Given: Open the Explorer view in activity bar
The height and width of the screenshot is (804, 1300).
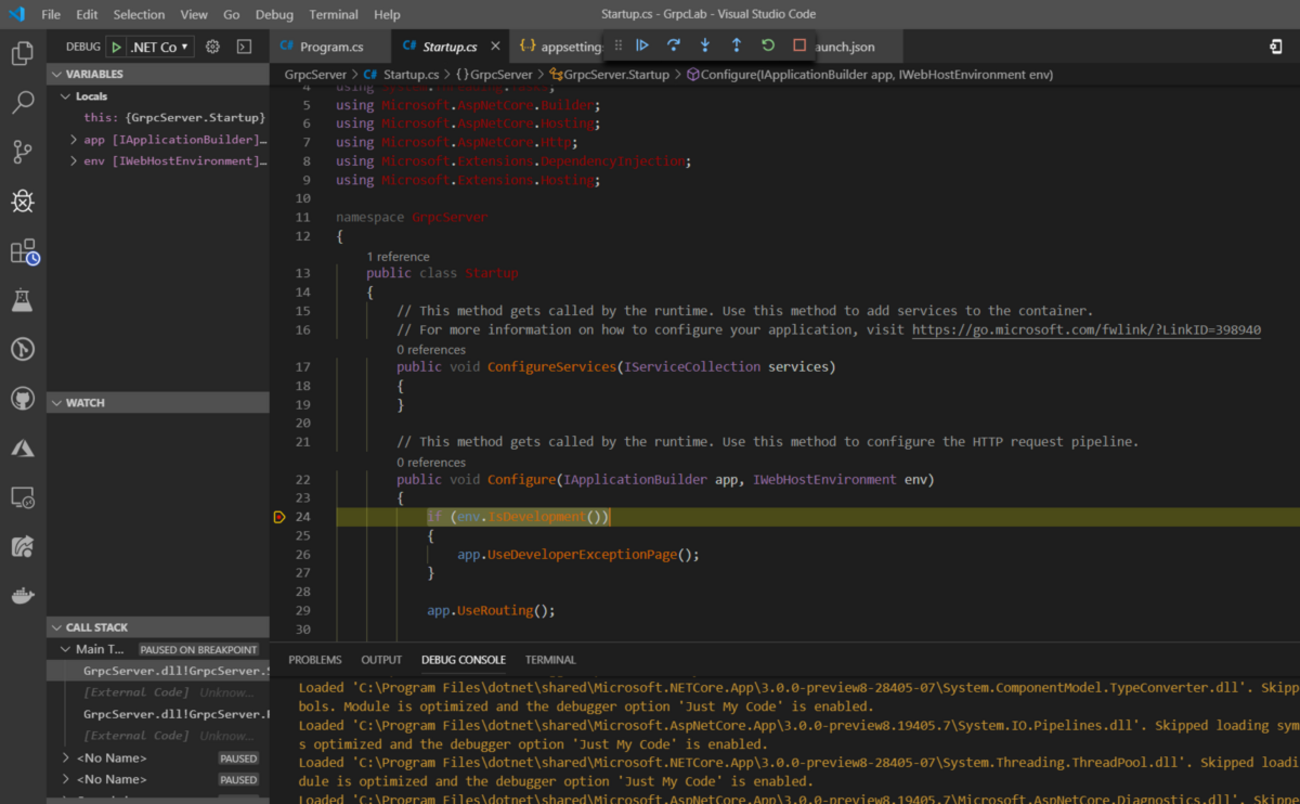Looking at the screenshot, I should 22,53.
